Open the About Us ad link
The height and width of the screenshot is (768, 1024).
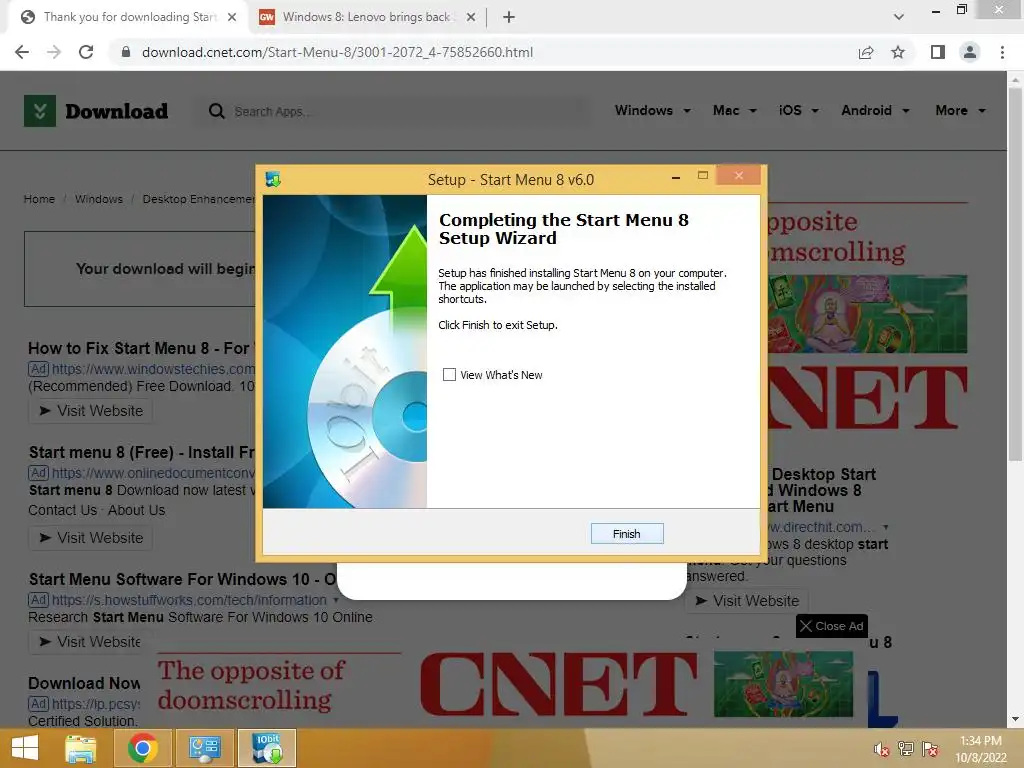coord(136,510)
